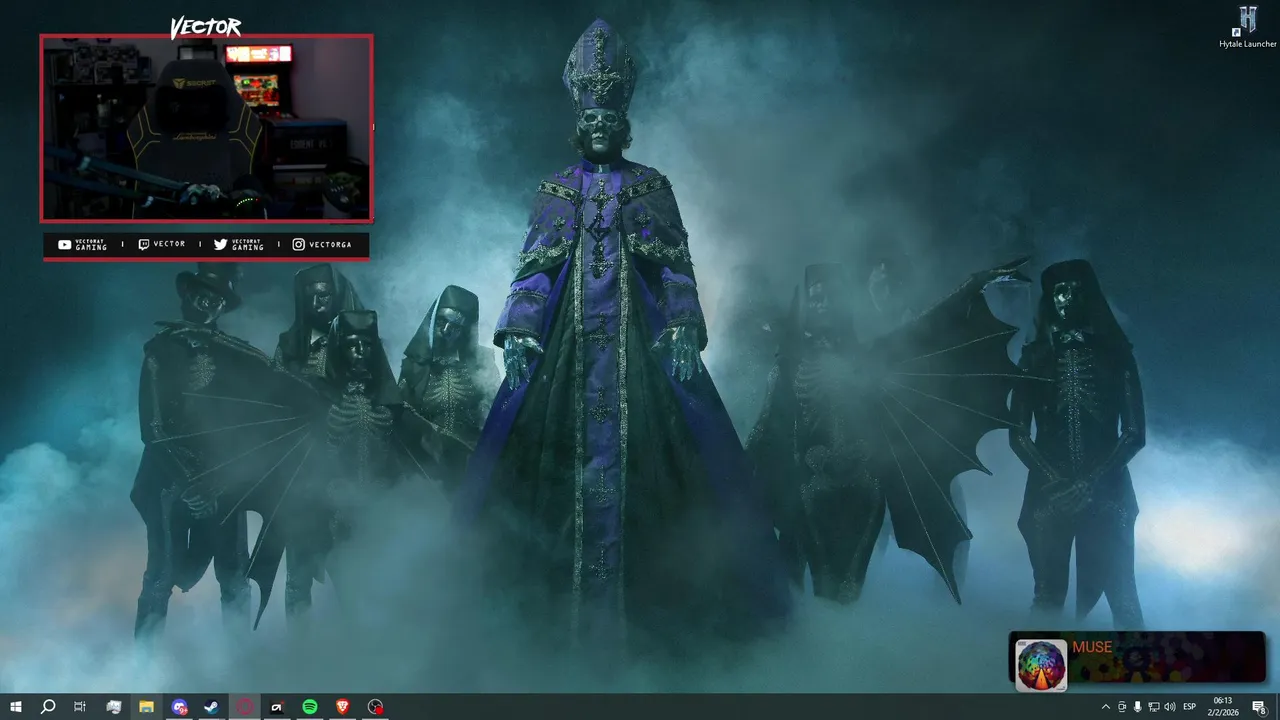Change ESP input language indicator
1280x720 pixels.
1190,707
